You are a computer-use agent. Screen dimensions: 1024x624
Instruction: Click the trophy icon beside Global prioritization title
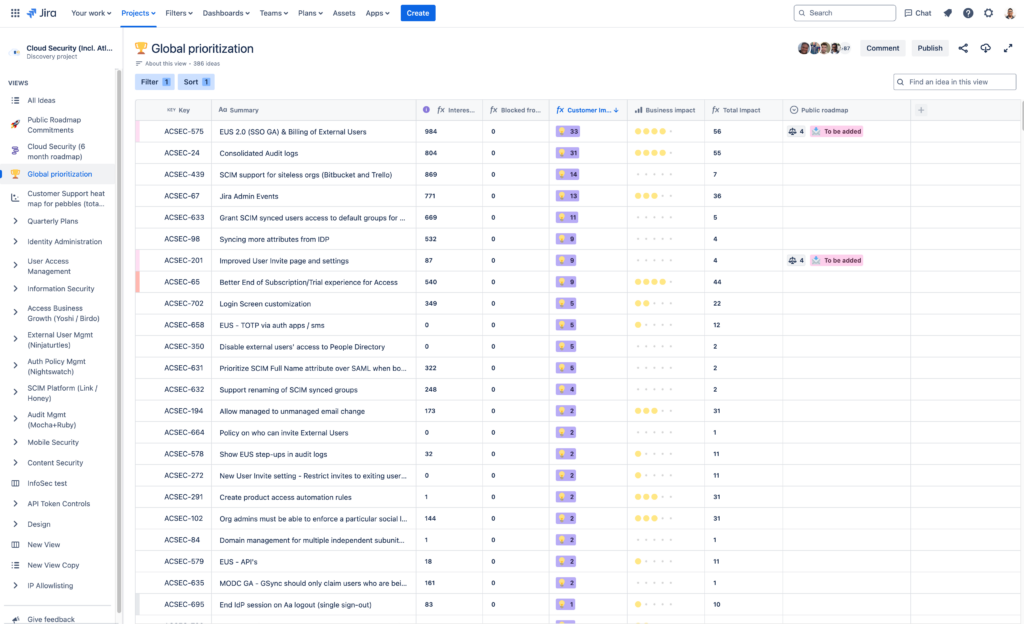(140, 48)
